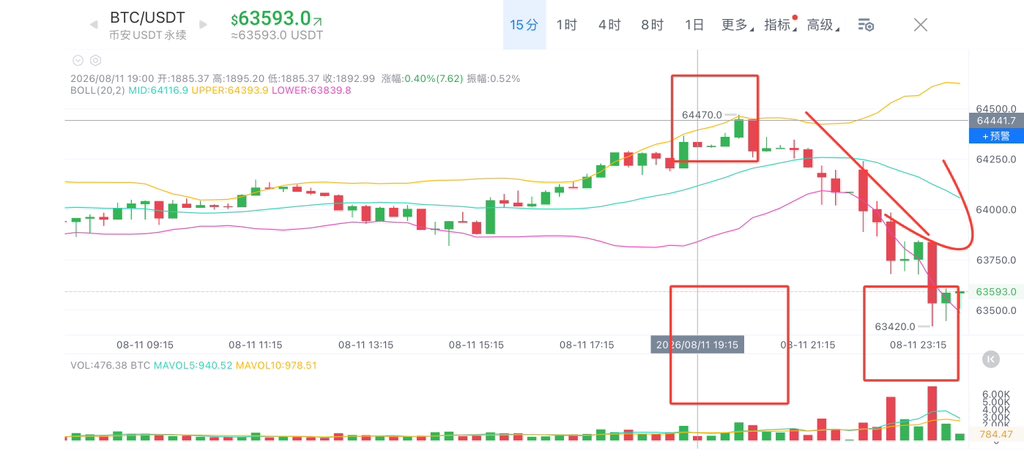Jump to the latest candle with the K arrow button
The height and width of the screenshot is (472, 1024).
pos(991,358)
